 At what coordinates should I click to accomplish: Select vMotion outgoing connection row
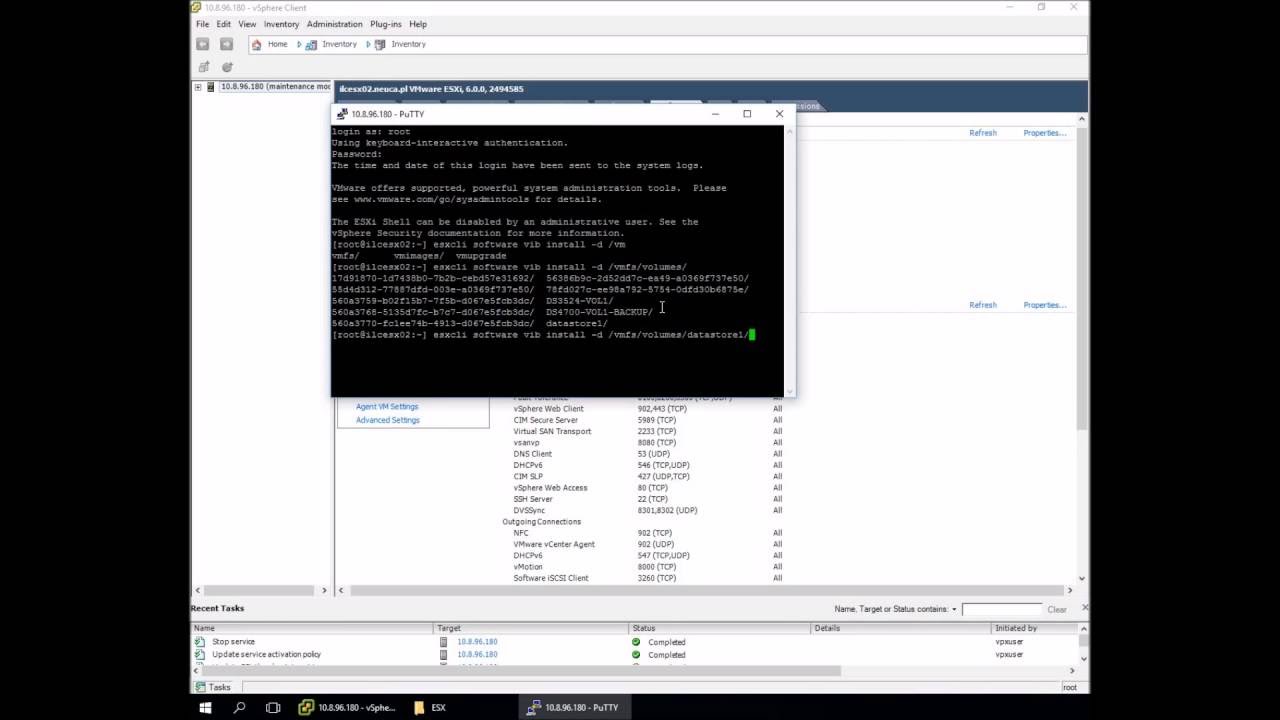(650, 567)
